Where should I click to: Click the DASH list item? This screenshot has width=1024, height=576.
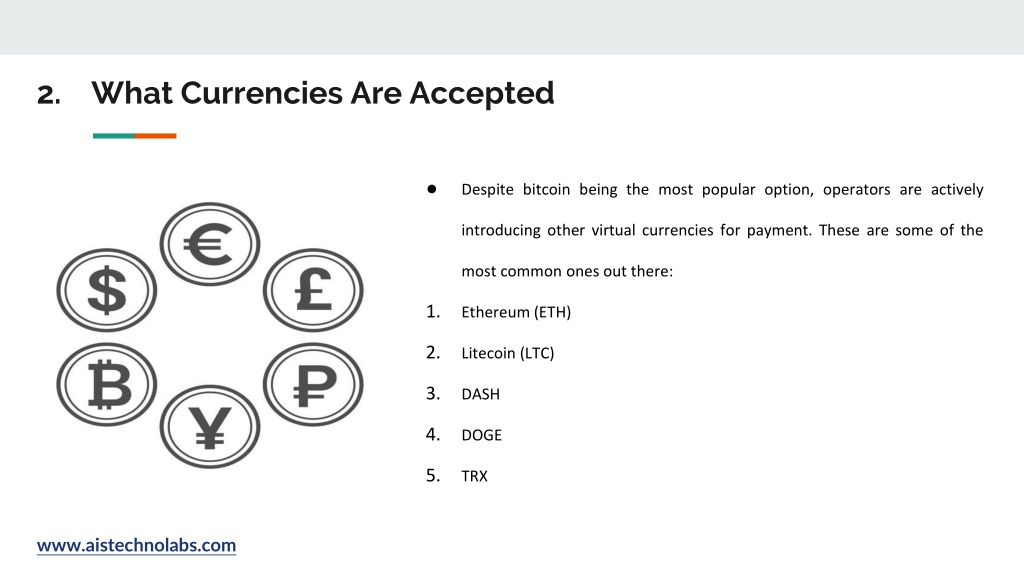(x=481, y=394)
